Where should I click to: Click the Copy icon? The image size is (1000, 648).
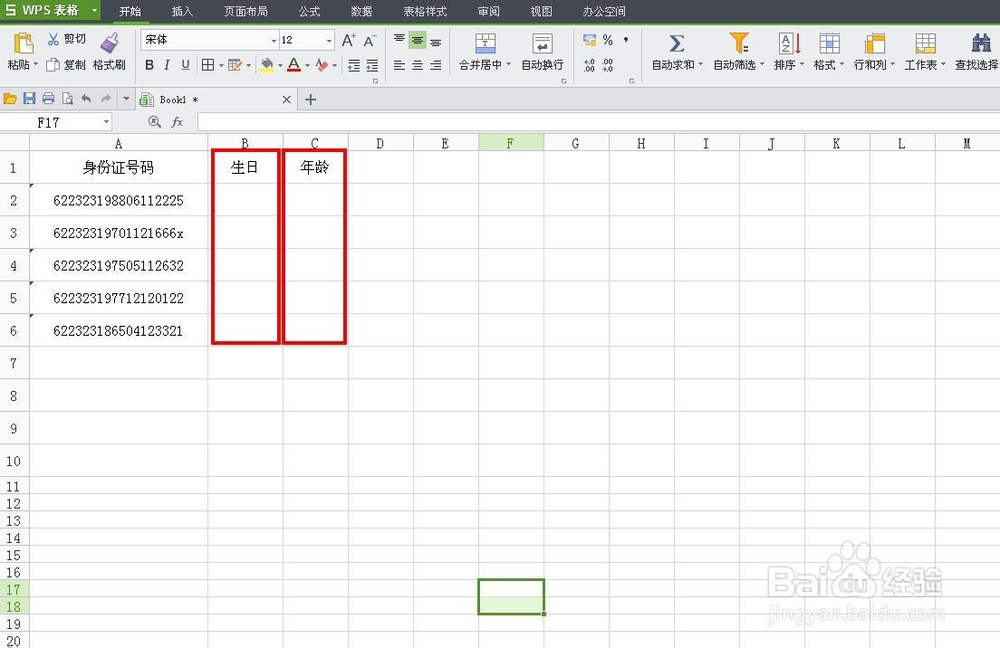[x=53, y=64]
